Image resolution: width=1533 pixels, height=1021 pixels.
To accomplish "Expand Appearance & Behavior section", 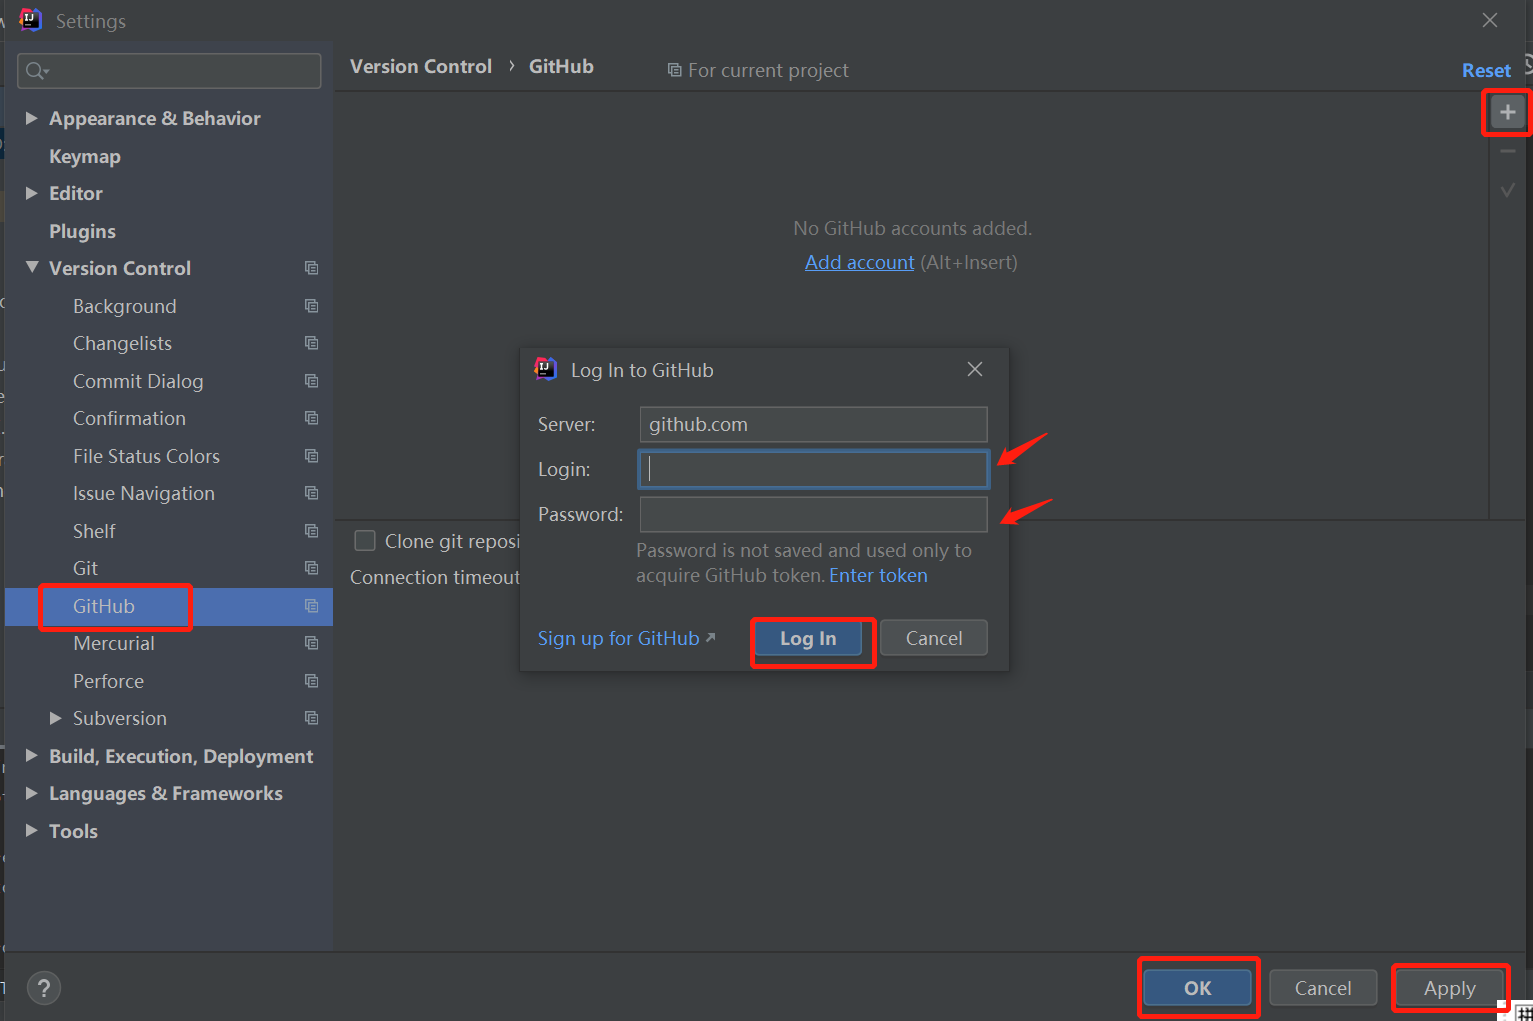I will coord(31,118).
